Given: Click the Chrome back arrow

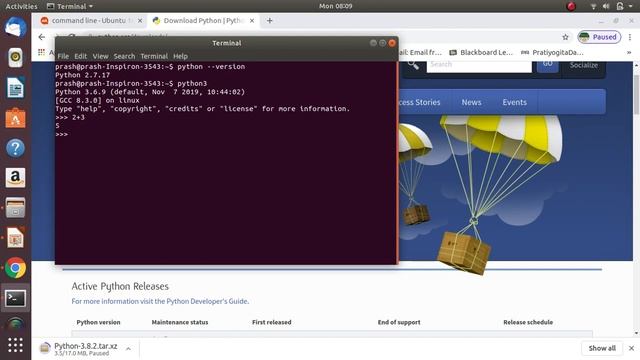Looking at the screenshot, I should click(42, 37).
